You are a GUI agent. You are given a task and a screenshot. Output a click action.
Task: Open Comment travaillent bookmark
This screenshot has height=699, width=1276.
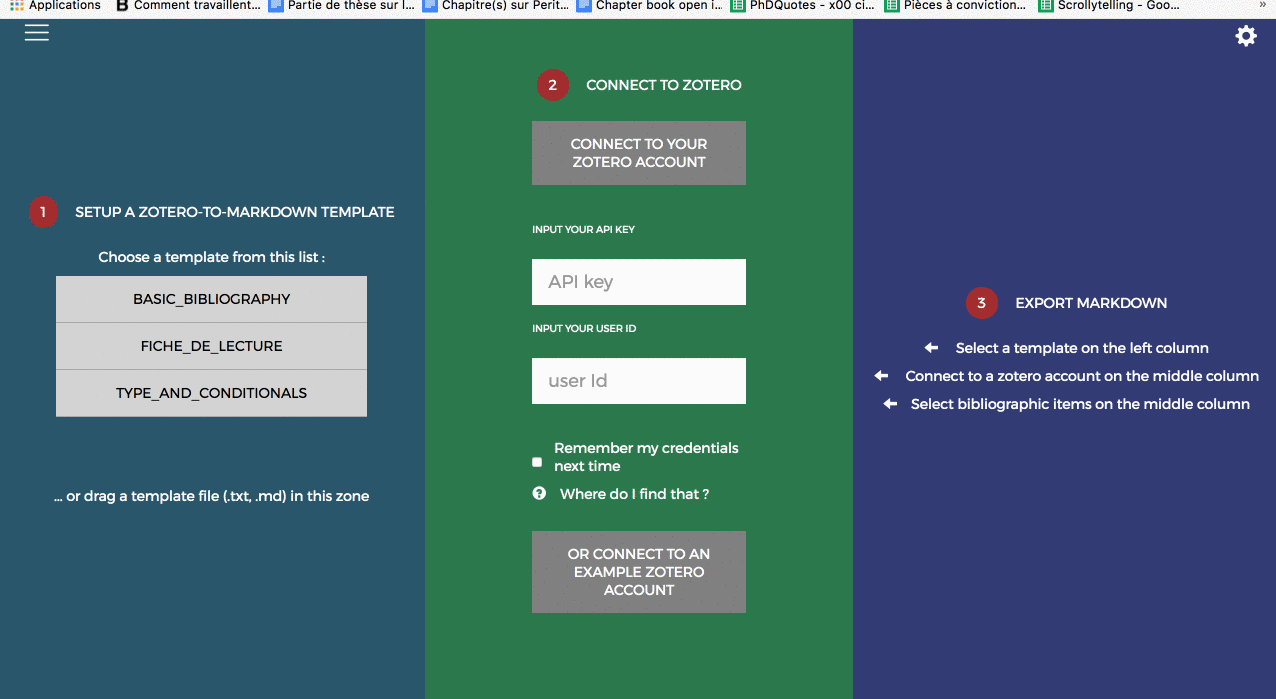(189, 5)
